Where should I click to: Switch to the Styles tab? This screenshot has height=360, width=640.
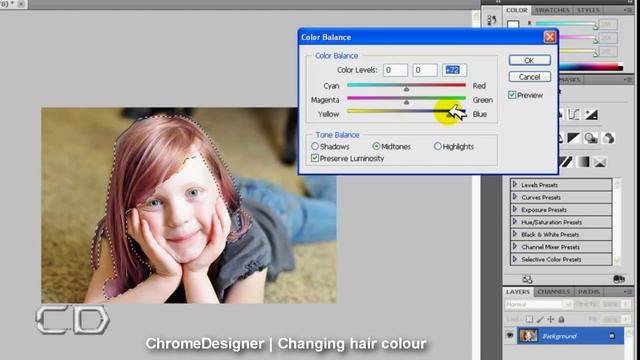[588, 10]
